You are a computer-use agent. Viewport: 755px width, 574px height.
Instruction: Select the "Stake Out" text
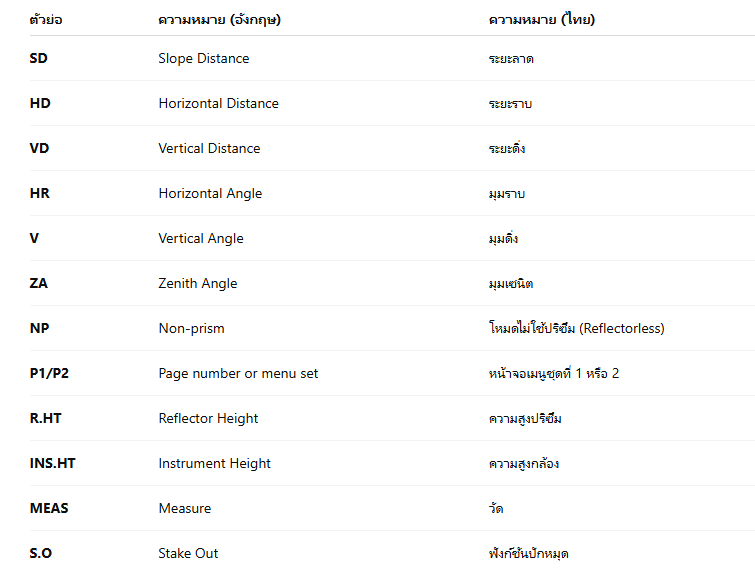tap(188, 553)
